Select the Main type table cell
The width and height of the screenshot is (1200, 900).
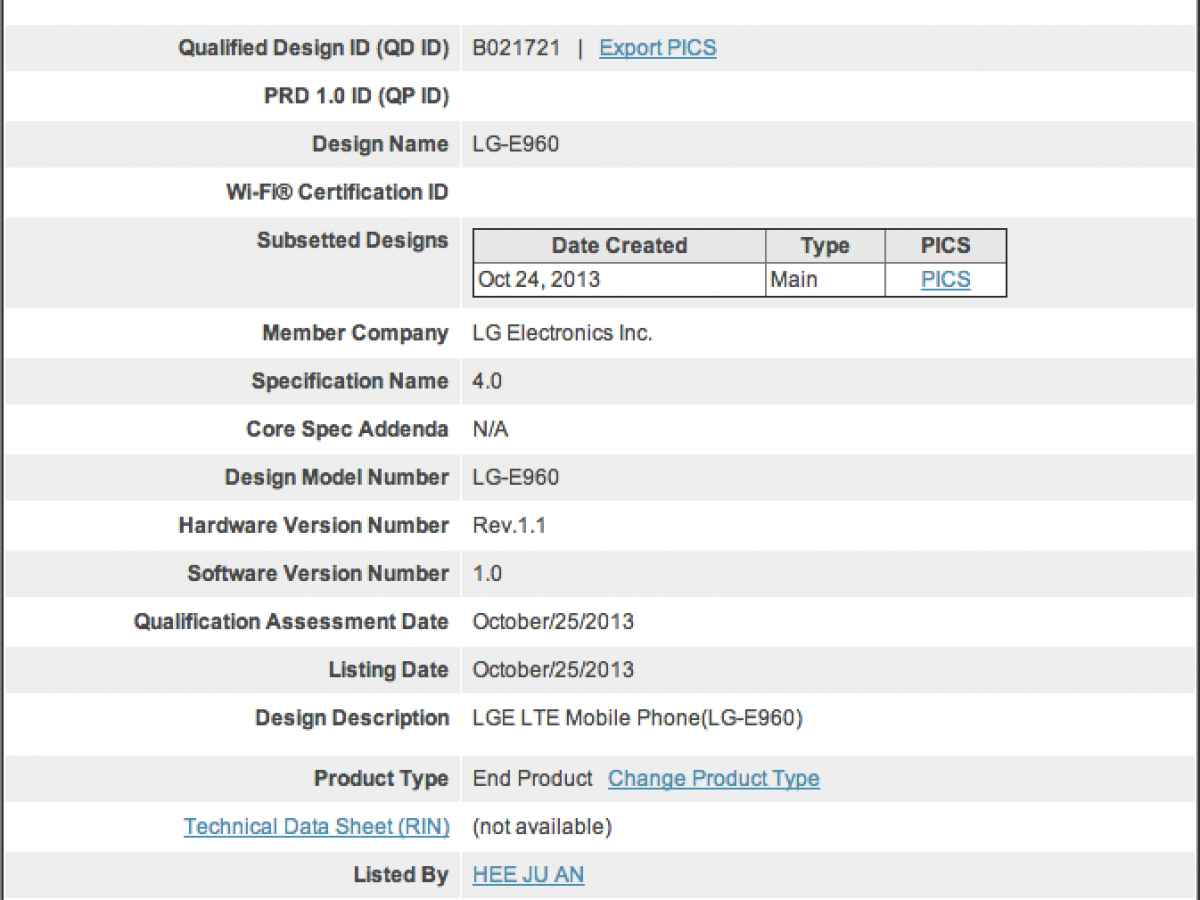pos(794,280)
